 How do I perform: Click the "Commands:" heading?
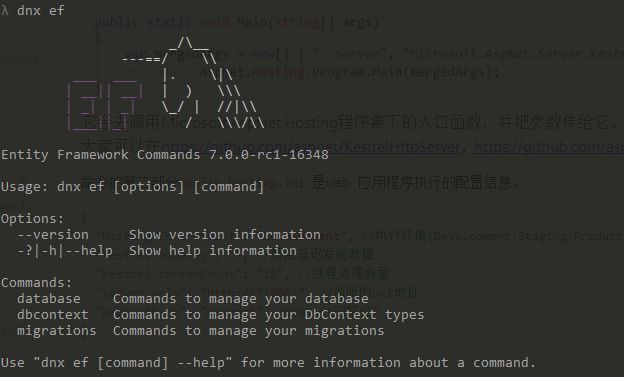coord(36,283)
